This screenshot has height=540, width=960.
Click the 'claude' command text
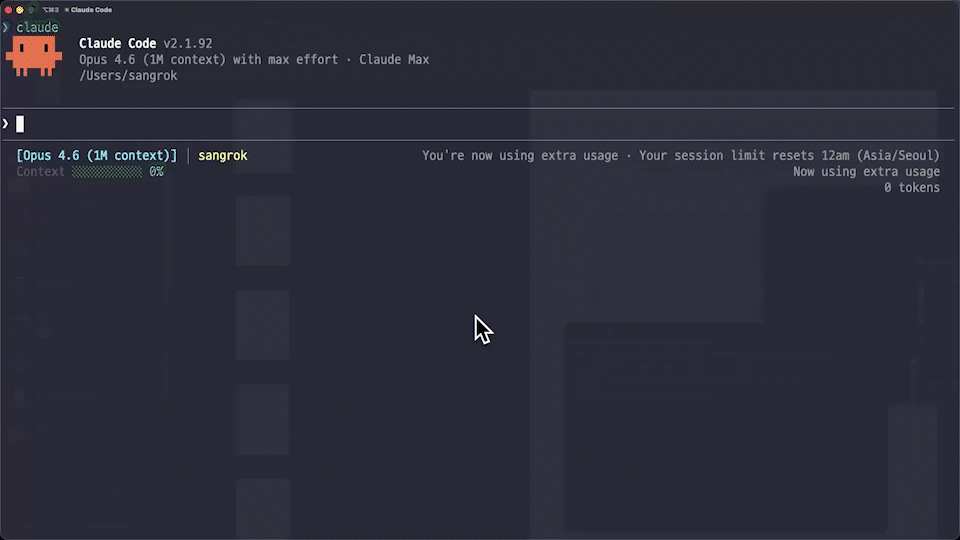(x=37, y=28)
